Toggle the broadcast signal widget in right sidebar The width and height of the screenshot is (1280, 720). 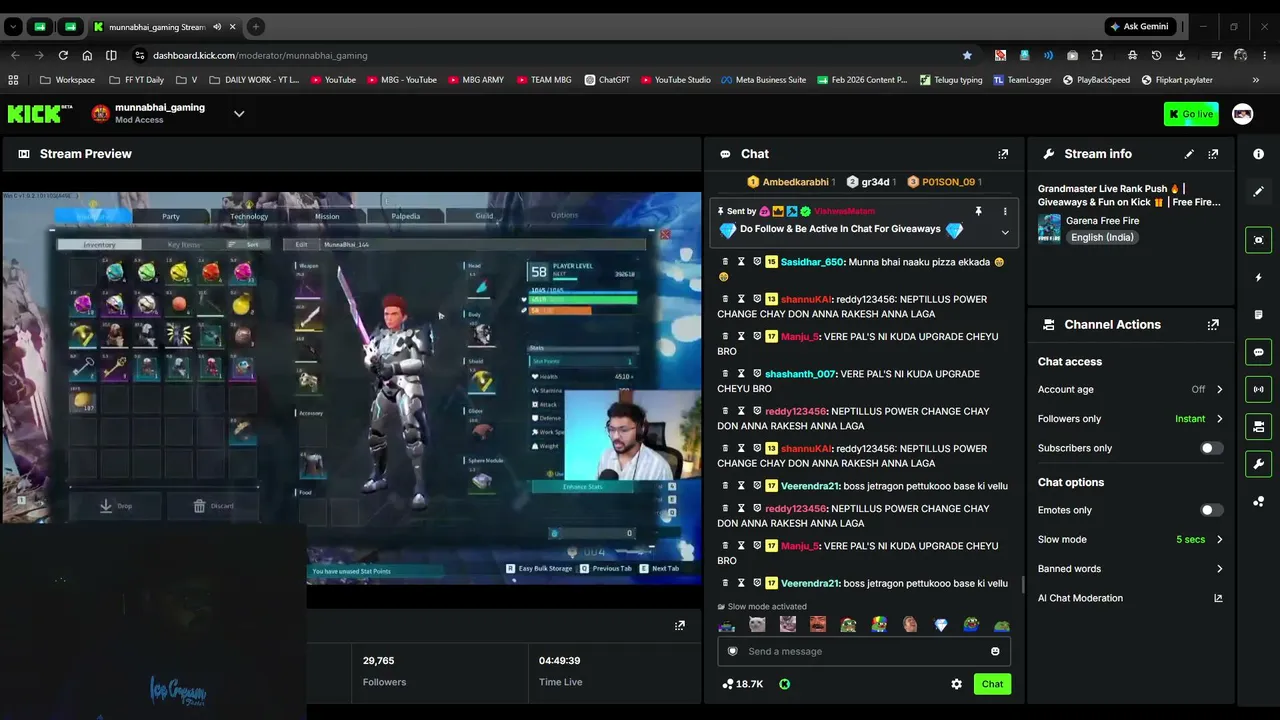coord(1259,389)
